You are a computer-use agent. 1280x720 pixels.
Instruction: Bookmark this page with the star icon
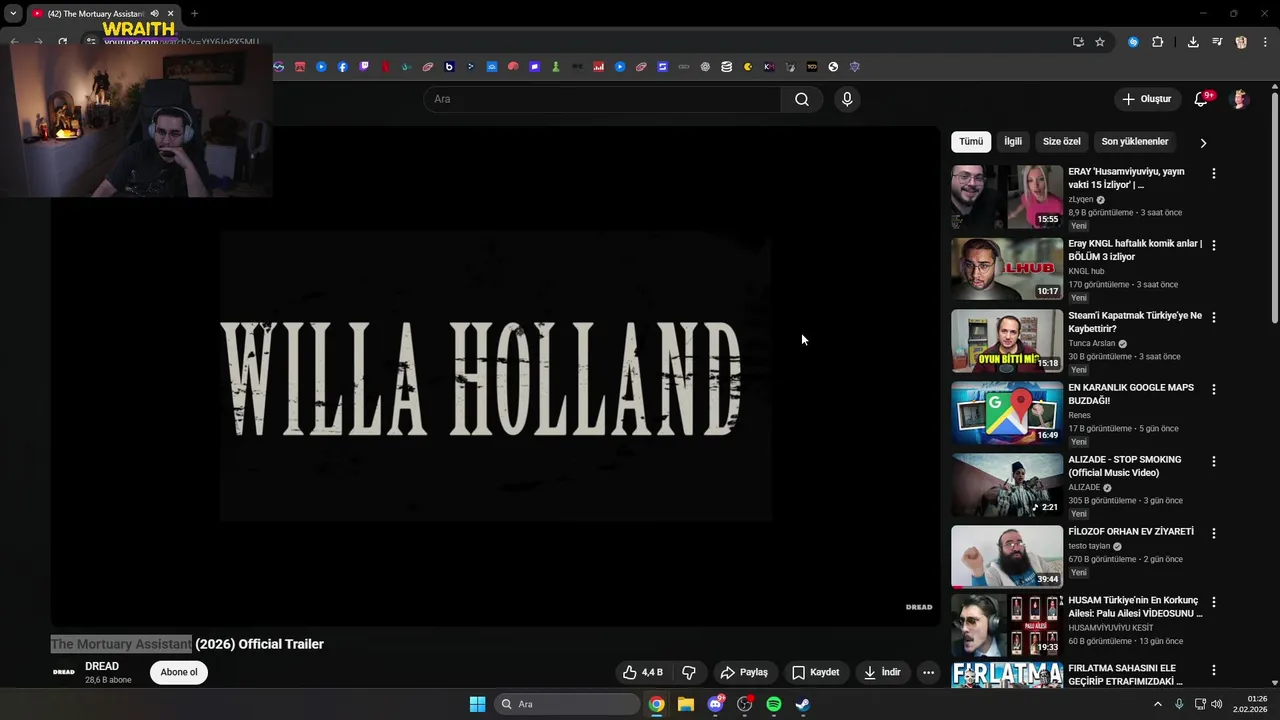point(1100,42)
